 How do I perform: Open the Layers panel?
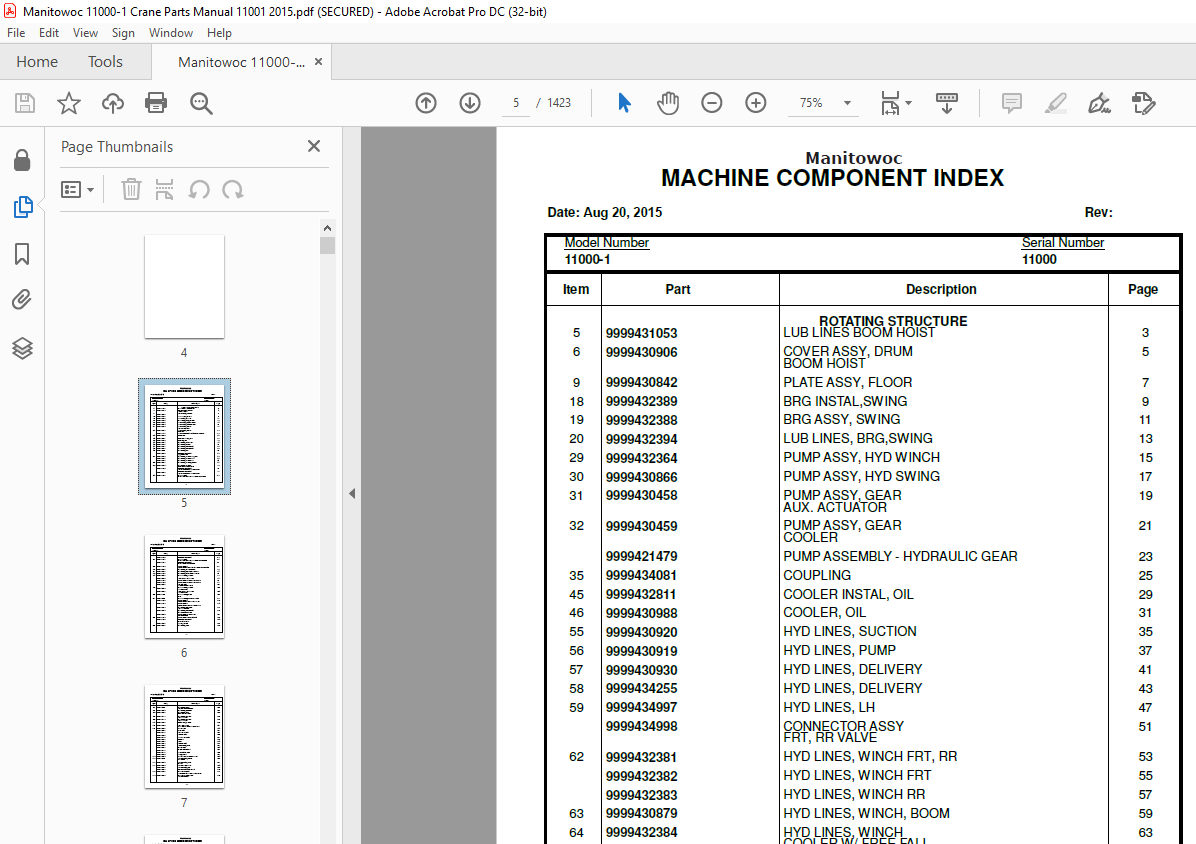coord(22,348)
